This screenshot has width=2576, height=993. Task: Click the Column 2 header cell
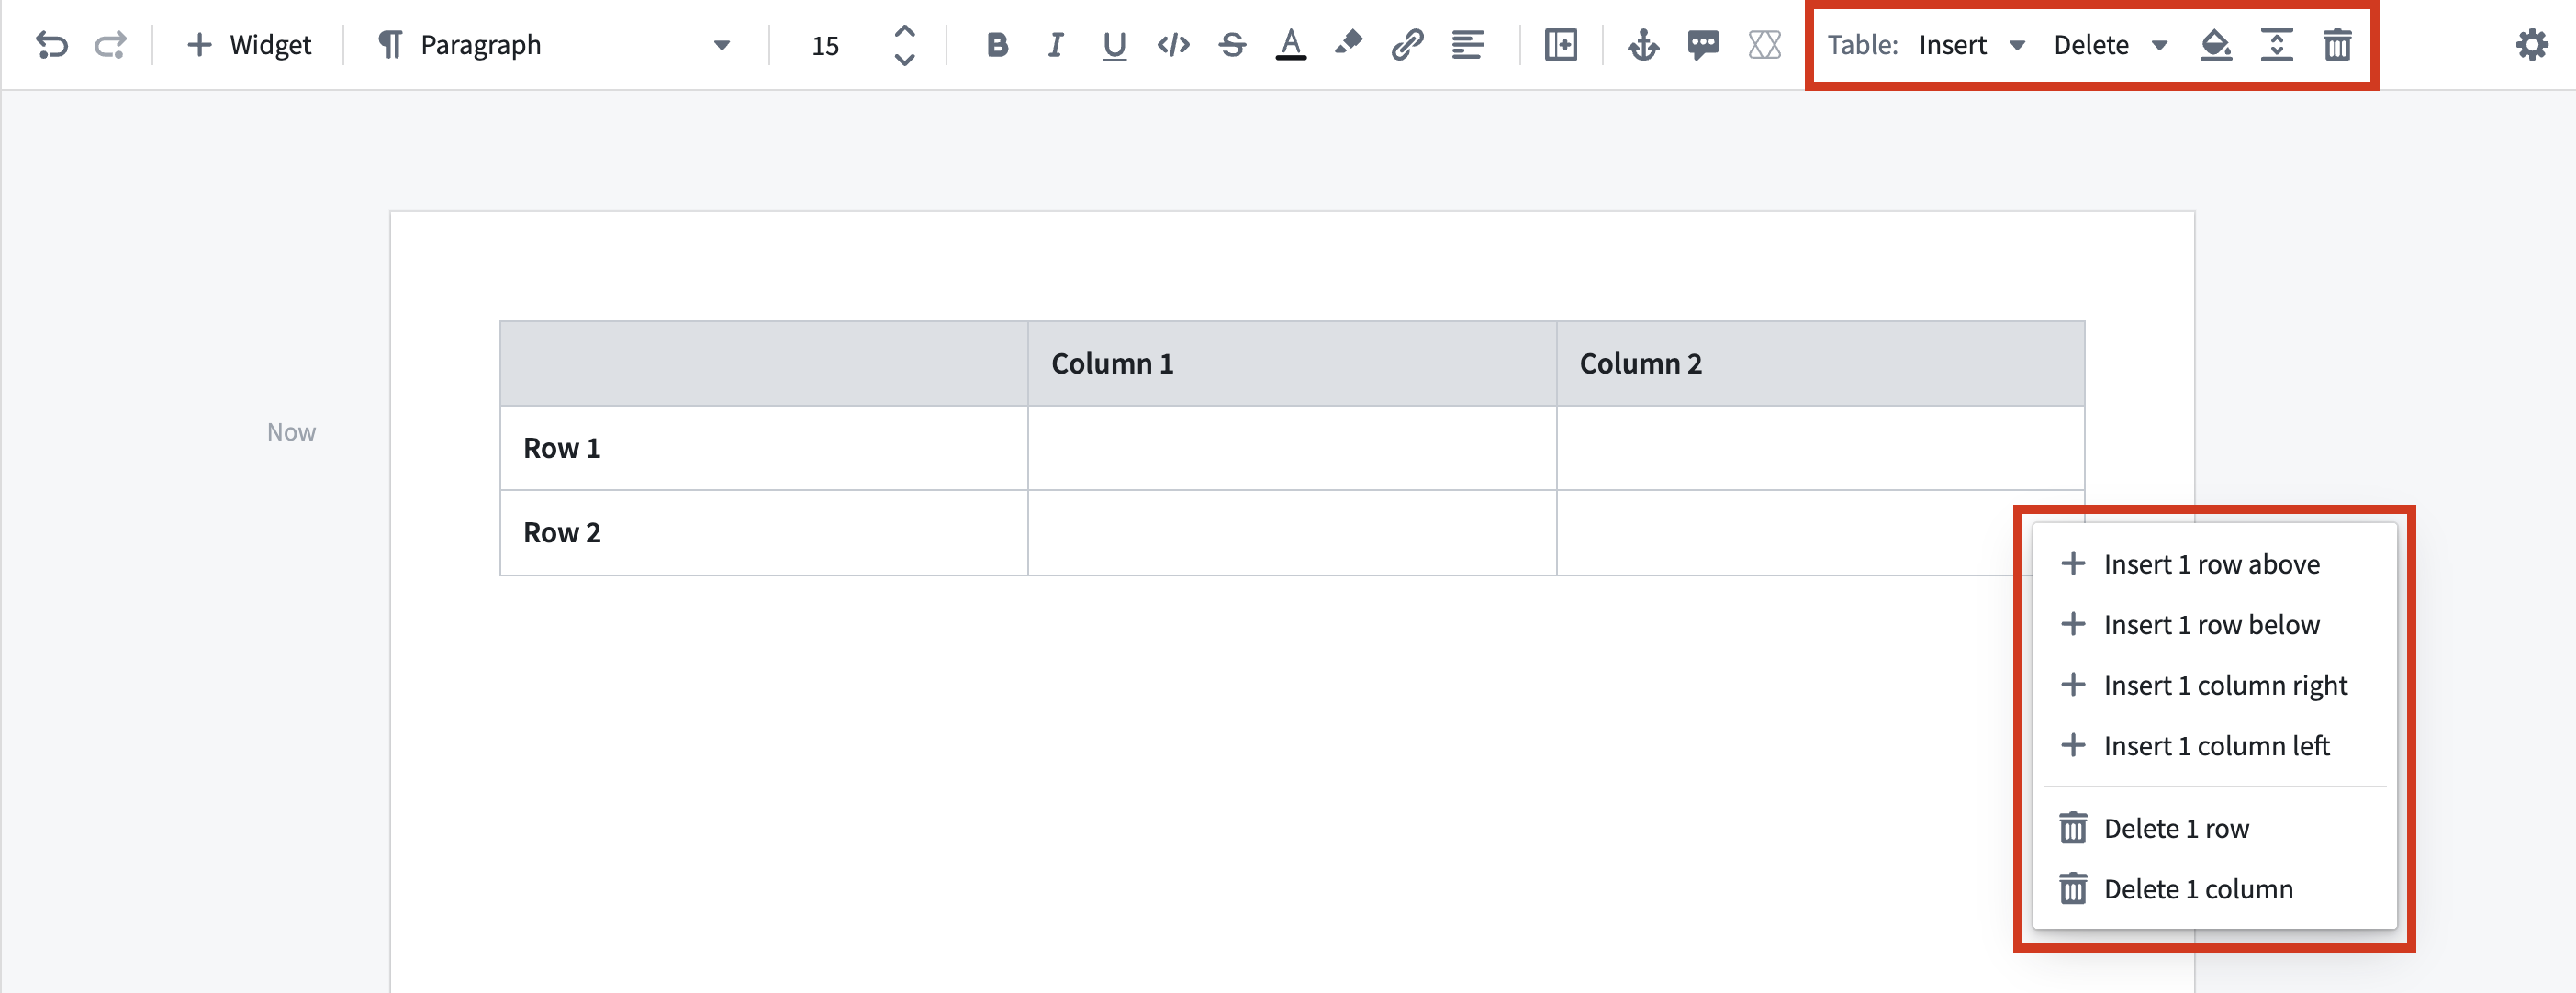tap(1820, 364)
